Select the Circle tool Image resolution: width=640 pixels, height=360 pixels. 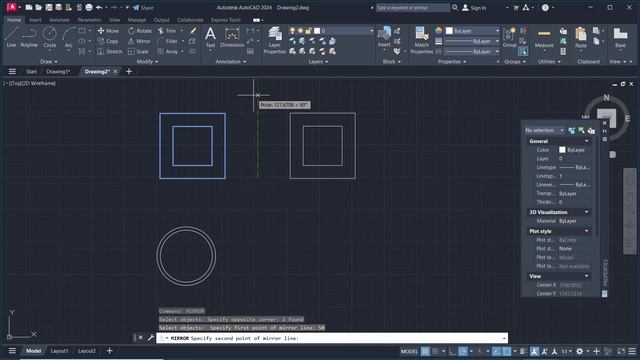49,37
